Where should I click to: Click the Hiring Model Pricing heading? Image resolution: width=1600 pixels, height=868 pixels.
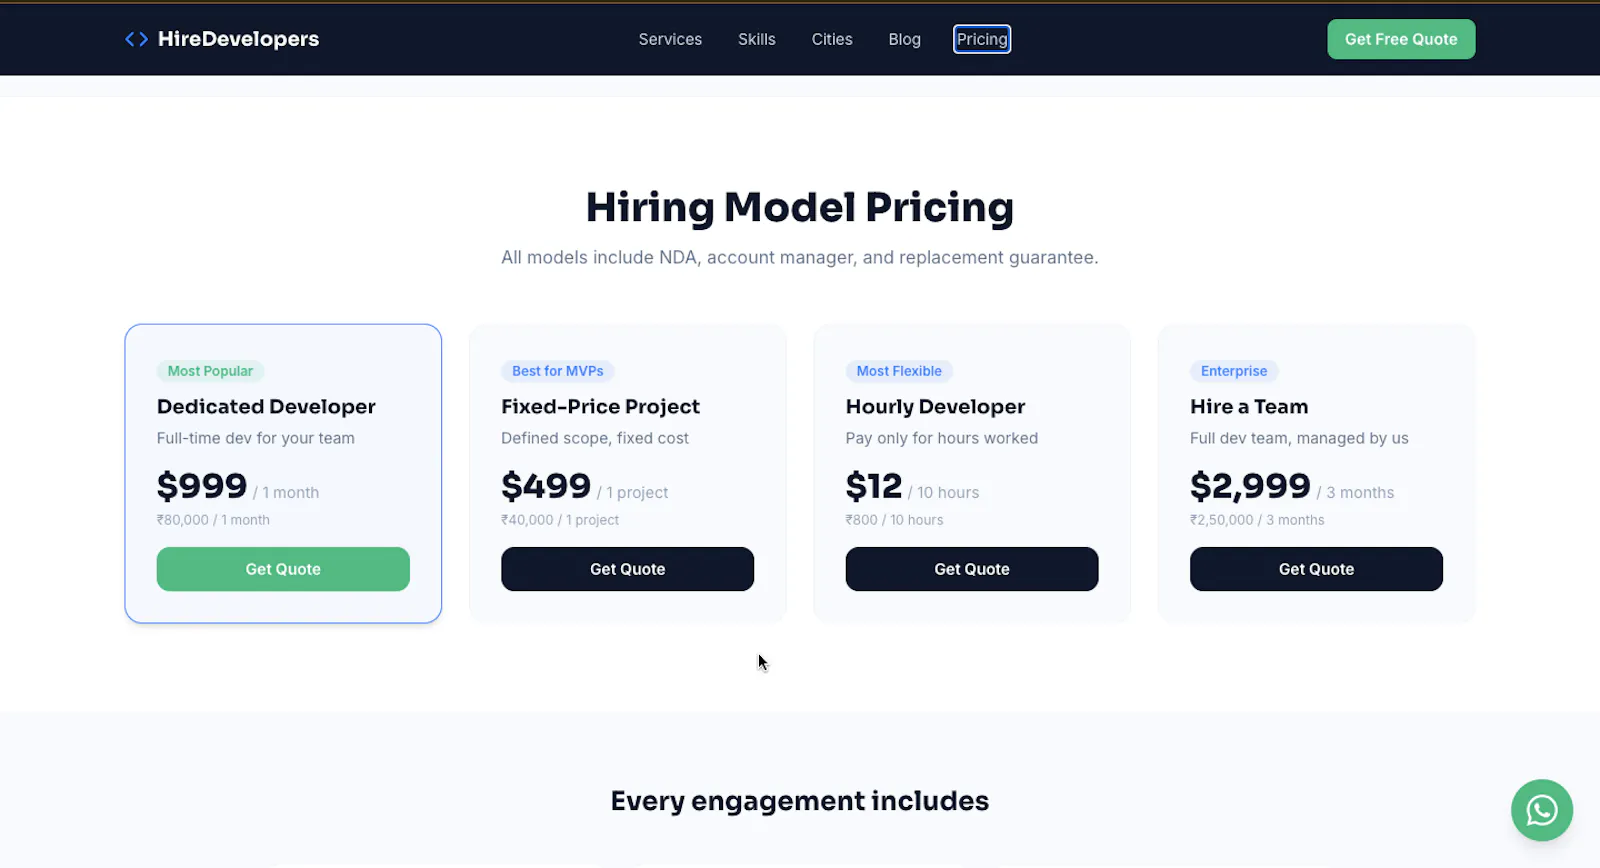[800, 207]
